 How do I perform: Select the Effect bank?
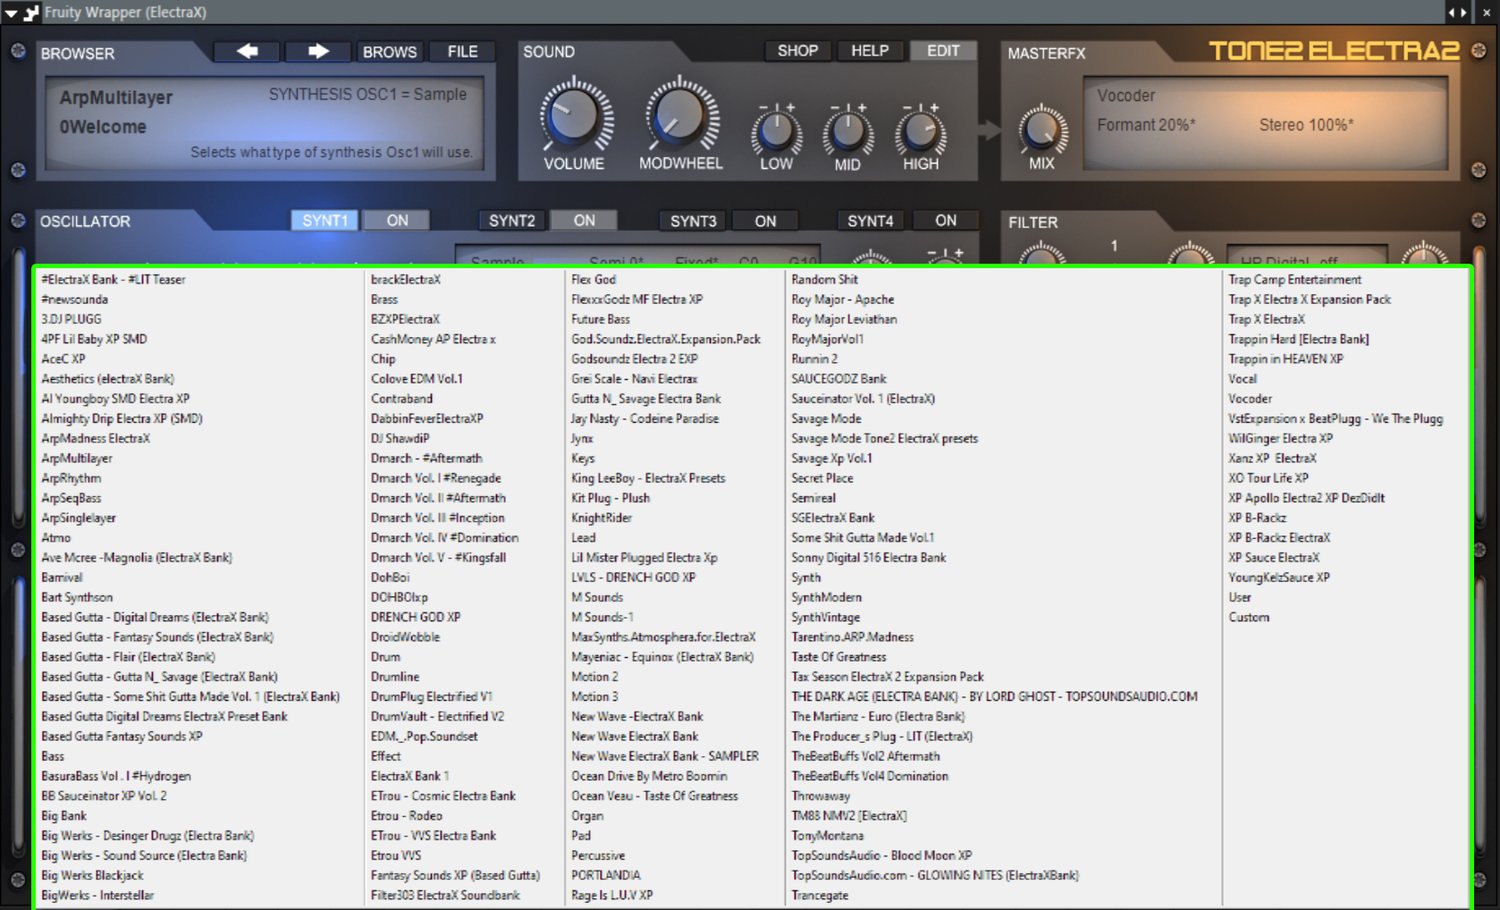(x=385, y=757)
